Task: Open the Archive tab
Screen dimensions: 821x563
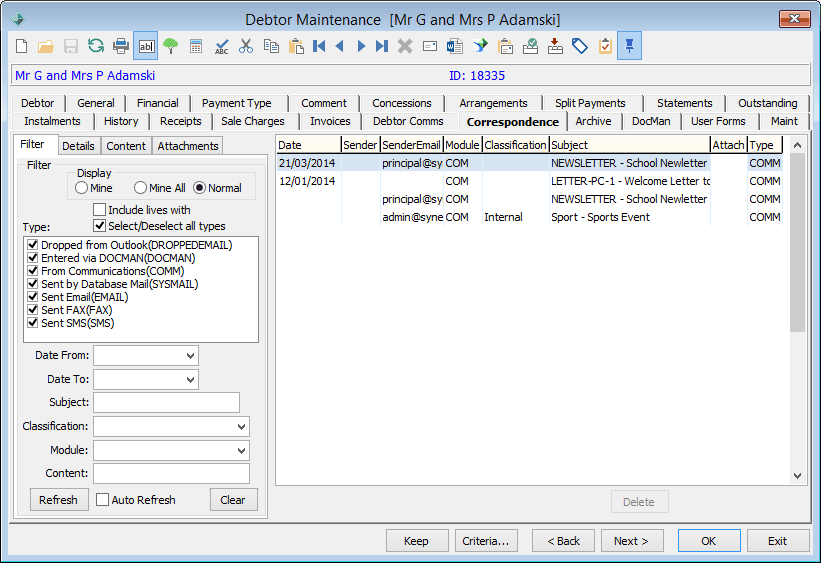Action: click(x=593, y=121)
